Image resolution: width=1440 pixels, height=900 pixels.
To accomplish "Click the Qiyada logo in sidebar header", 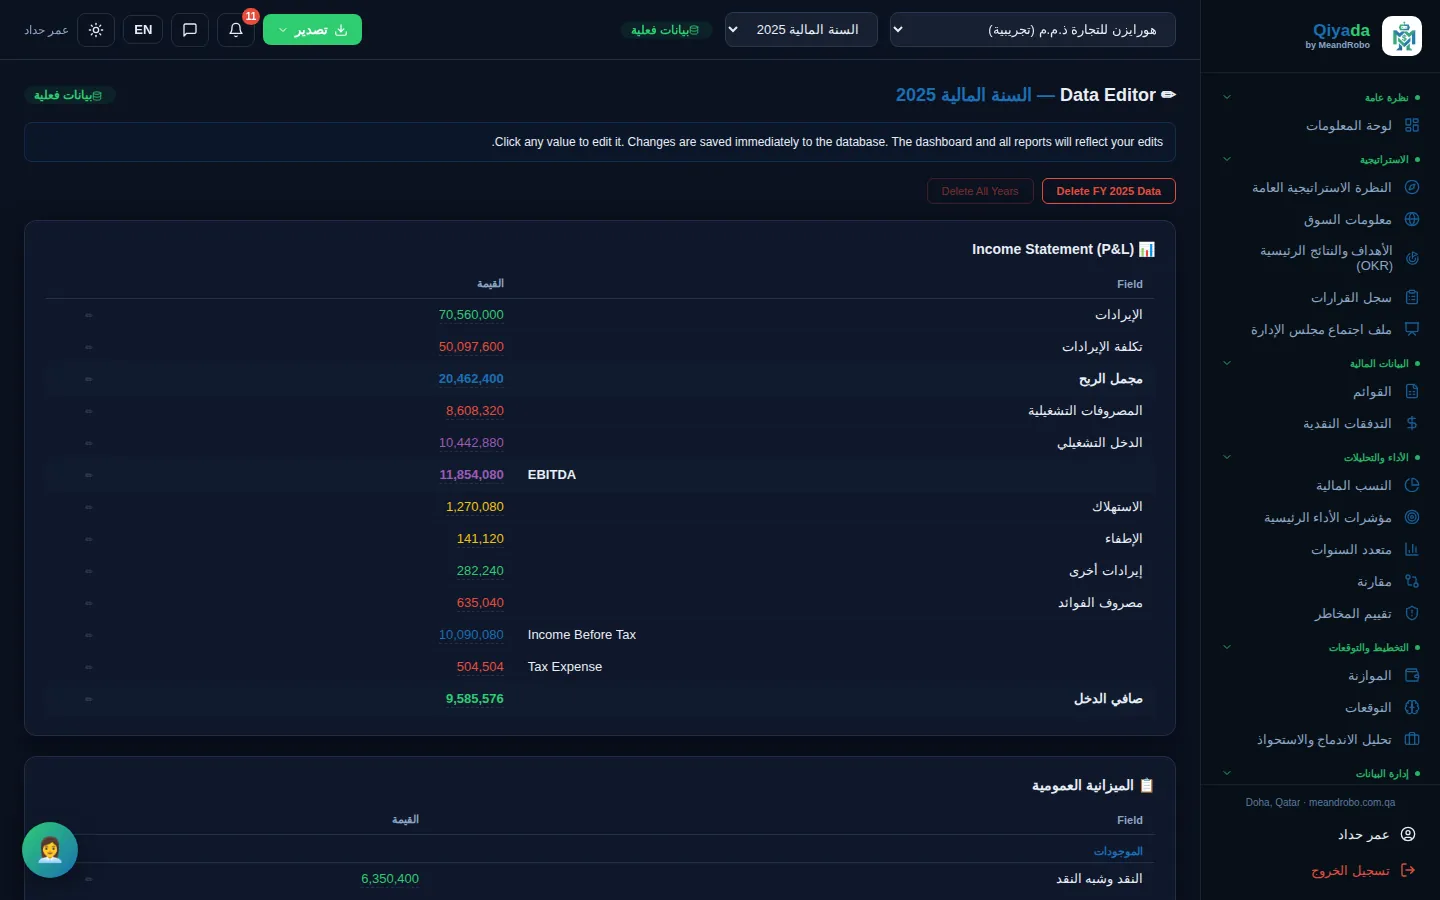I will click(1402, 36).
